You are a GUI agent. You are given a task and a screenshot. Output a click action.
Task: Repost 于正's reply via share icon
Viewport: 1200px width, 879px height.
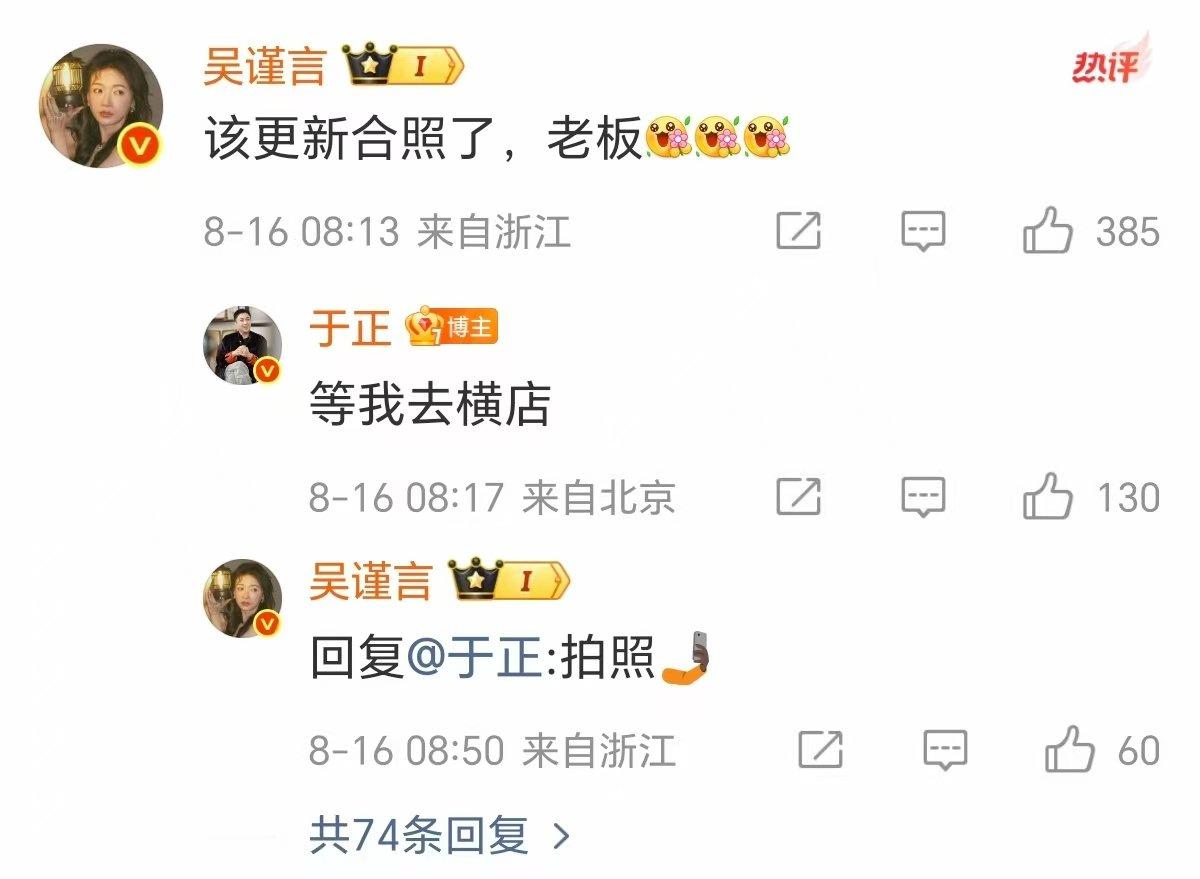tap(799, 497)
